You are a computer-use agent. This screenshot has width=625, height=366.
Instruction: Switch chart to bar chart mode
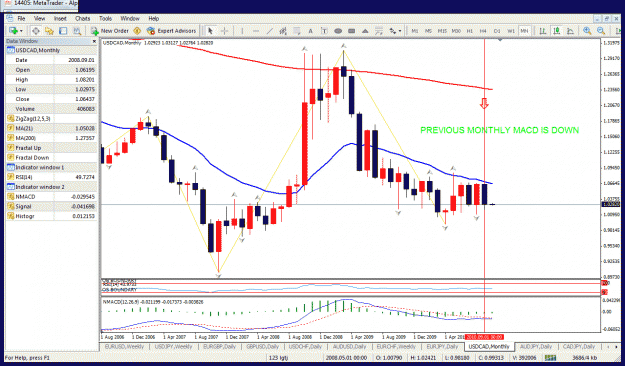point(542,31)
